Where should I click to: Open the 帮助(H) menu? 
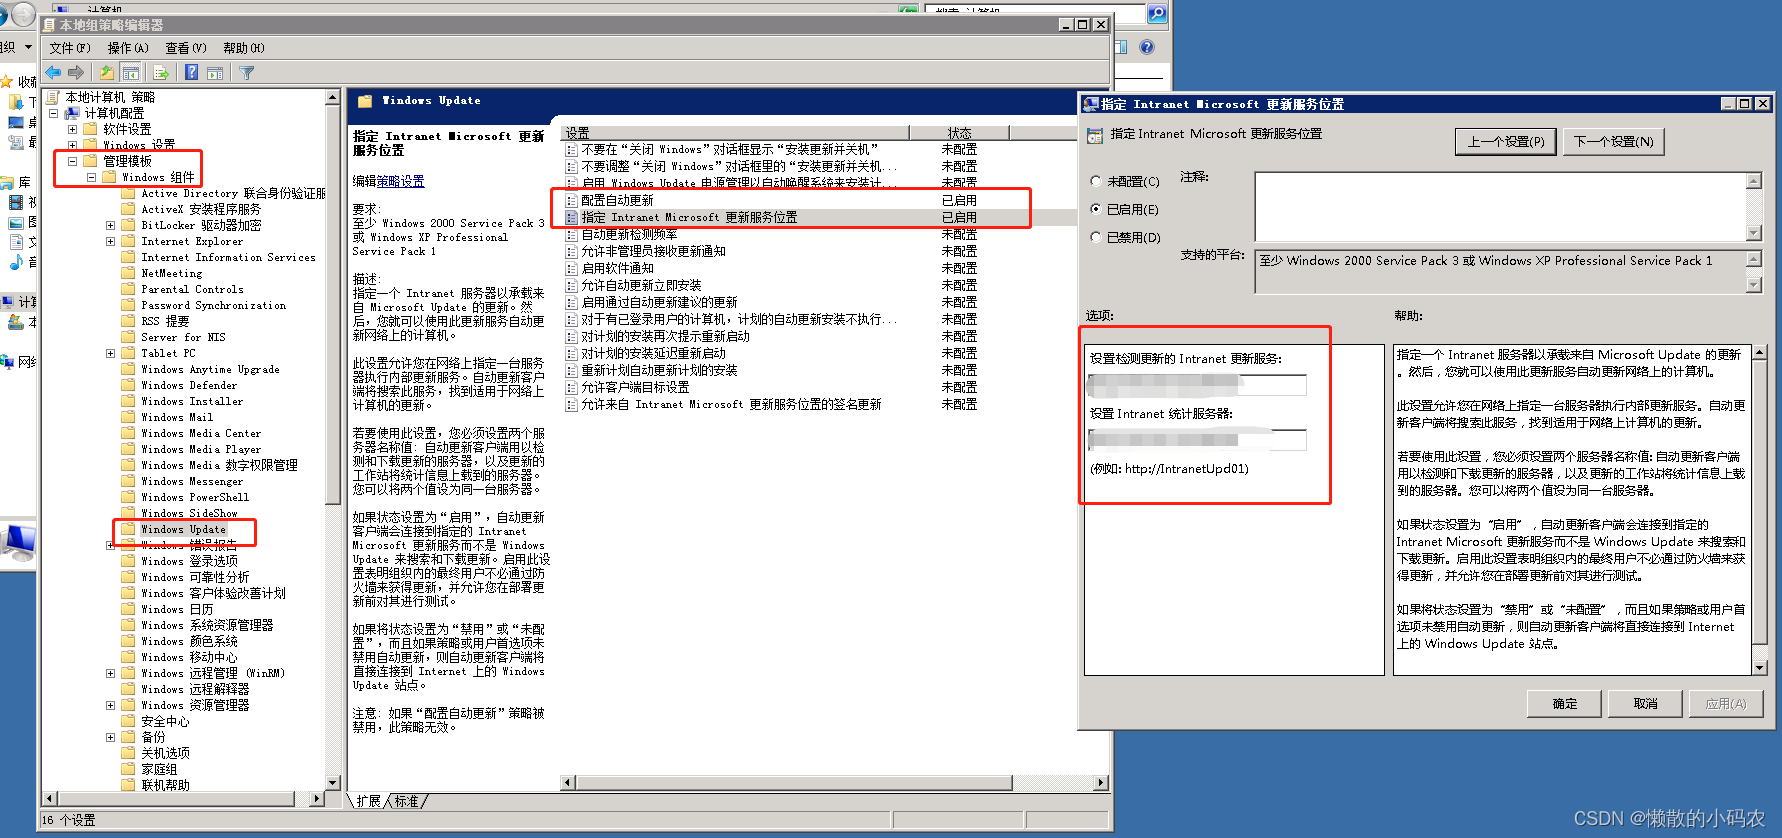coord(244,48)
